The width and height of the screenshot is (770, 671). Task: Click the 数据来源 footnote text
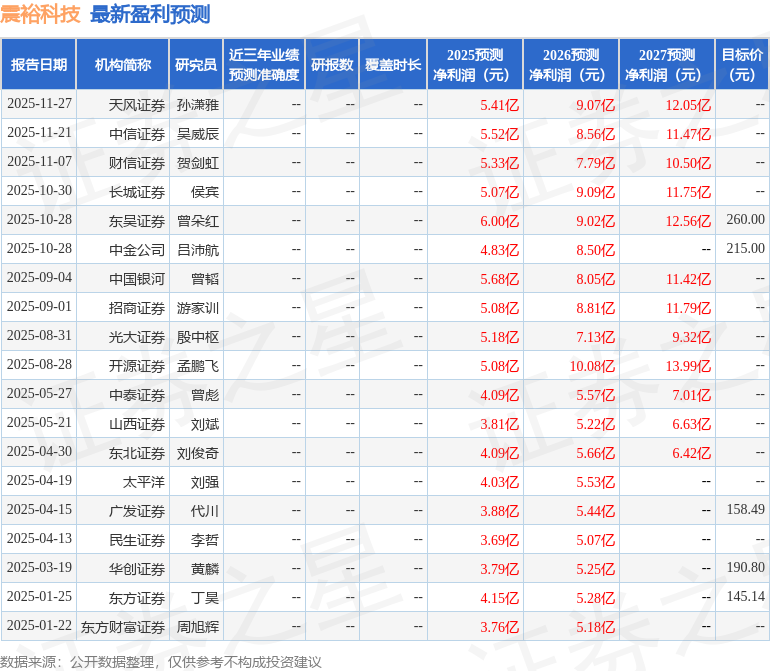(x=161, y=662)
